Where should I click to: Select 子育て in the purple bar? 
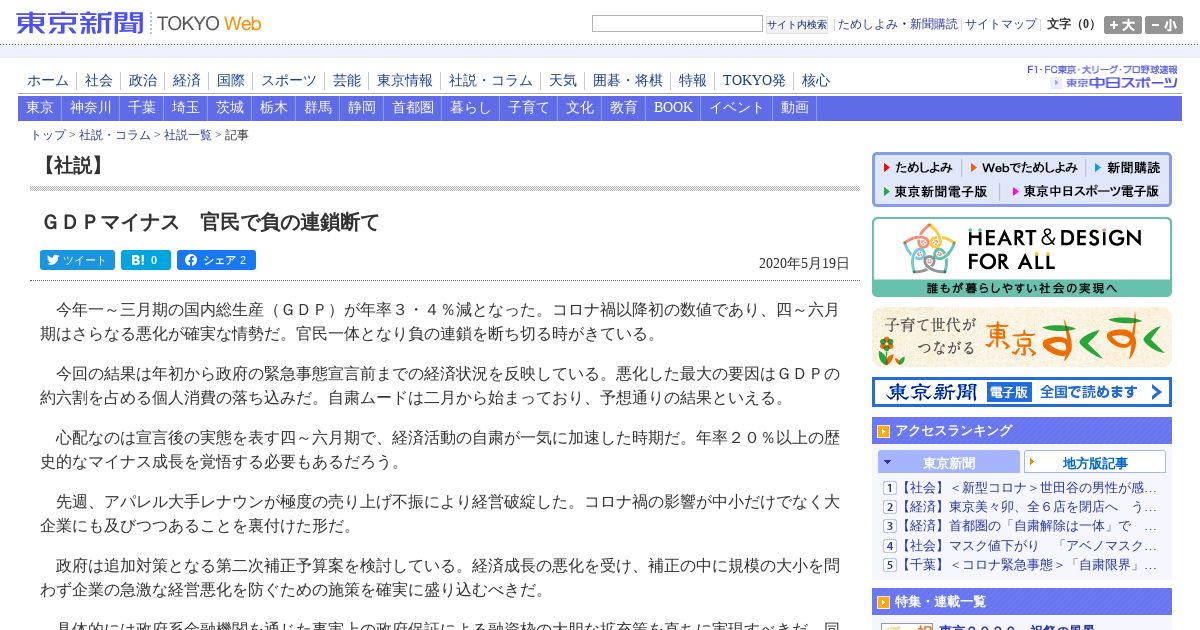click(x=529, y=108)
